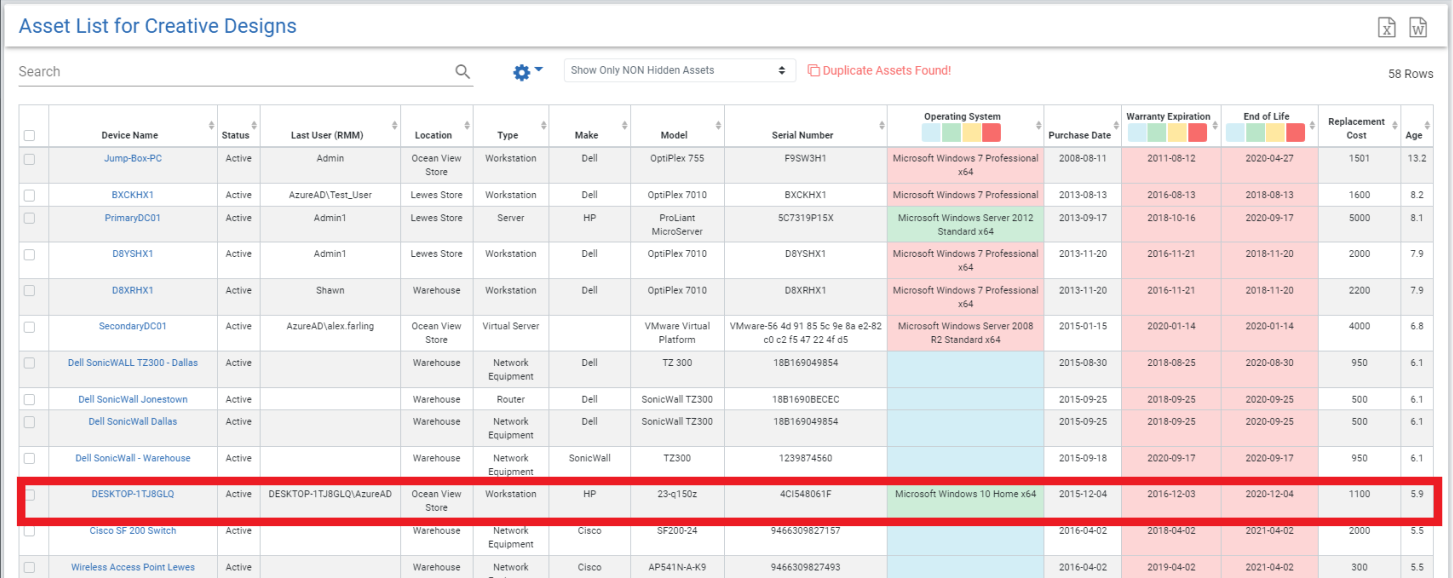
Task: Check the D8YSHX1 row checkbox
Action: 29,254
